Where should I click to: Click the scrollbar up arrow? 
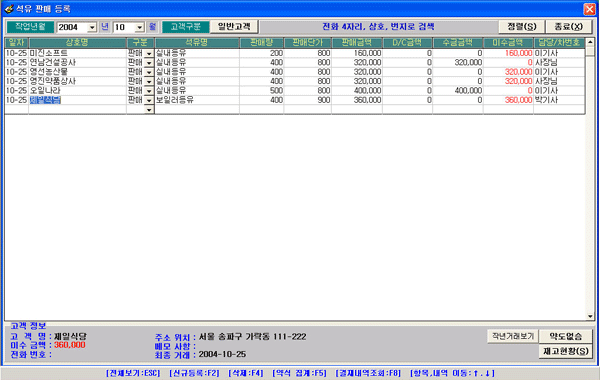click(590, 42)
